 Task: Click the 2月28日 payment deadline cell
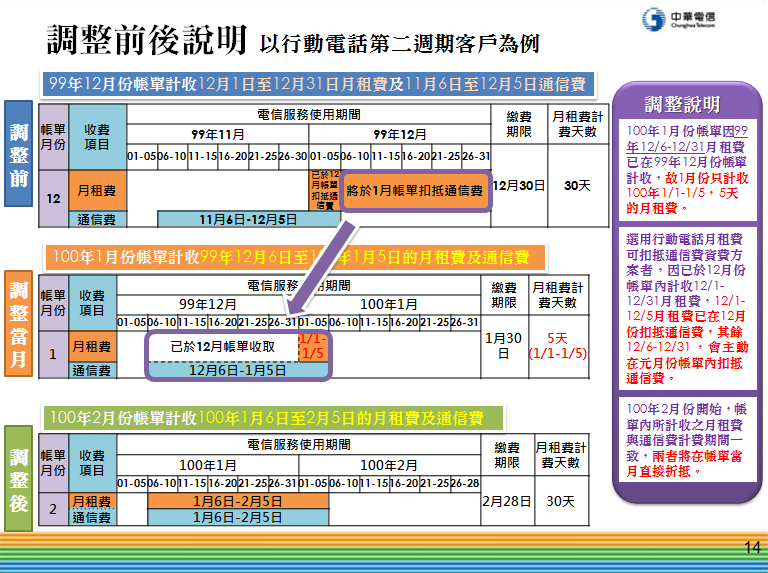507,501
